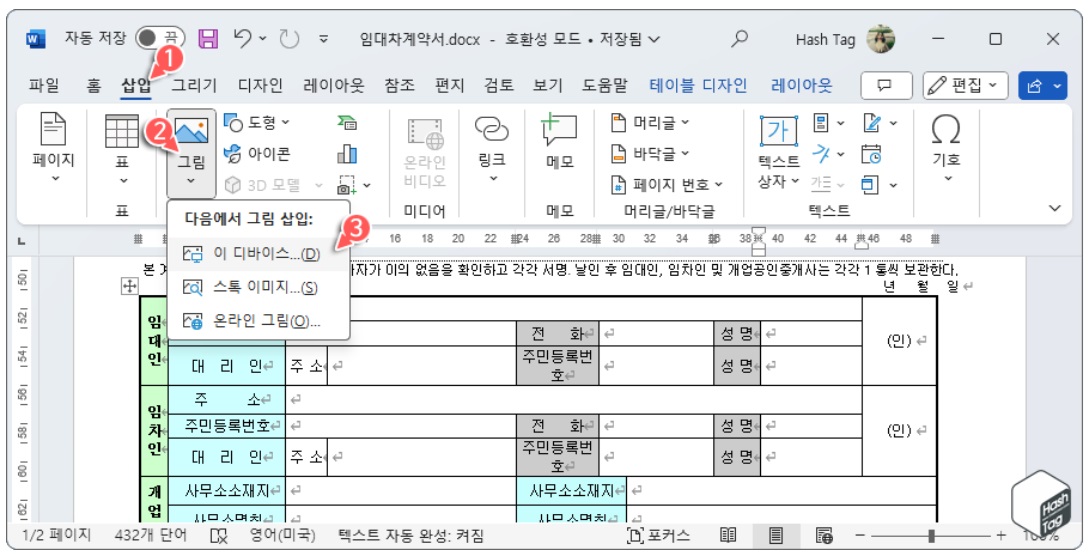This screenshot has width=1088, height=554.
Task: Click the Undo arrow icon
Action: 243,38
